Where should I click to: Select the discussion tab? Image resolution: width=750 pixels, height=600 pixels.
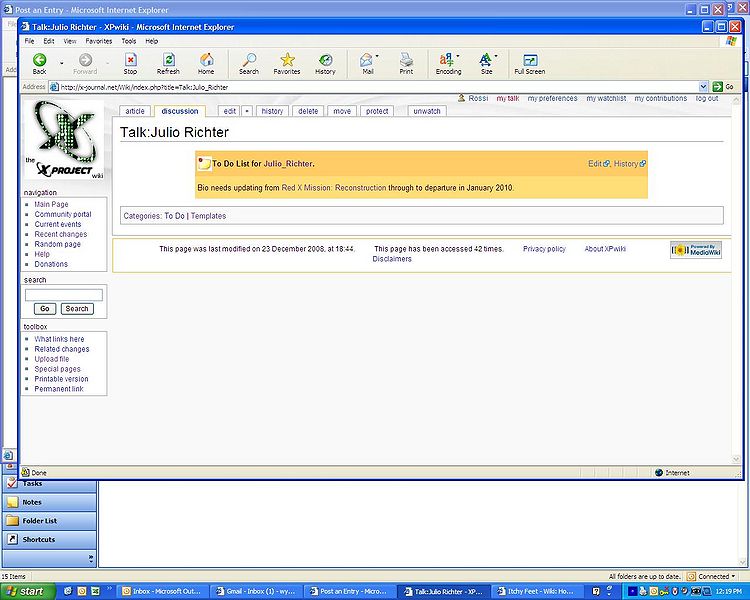pos(180,111)
